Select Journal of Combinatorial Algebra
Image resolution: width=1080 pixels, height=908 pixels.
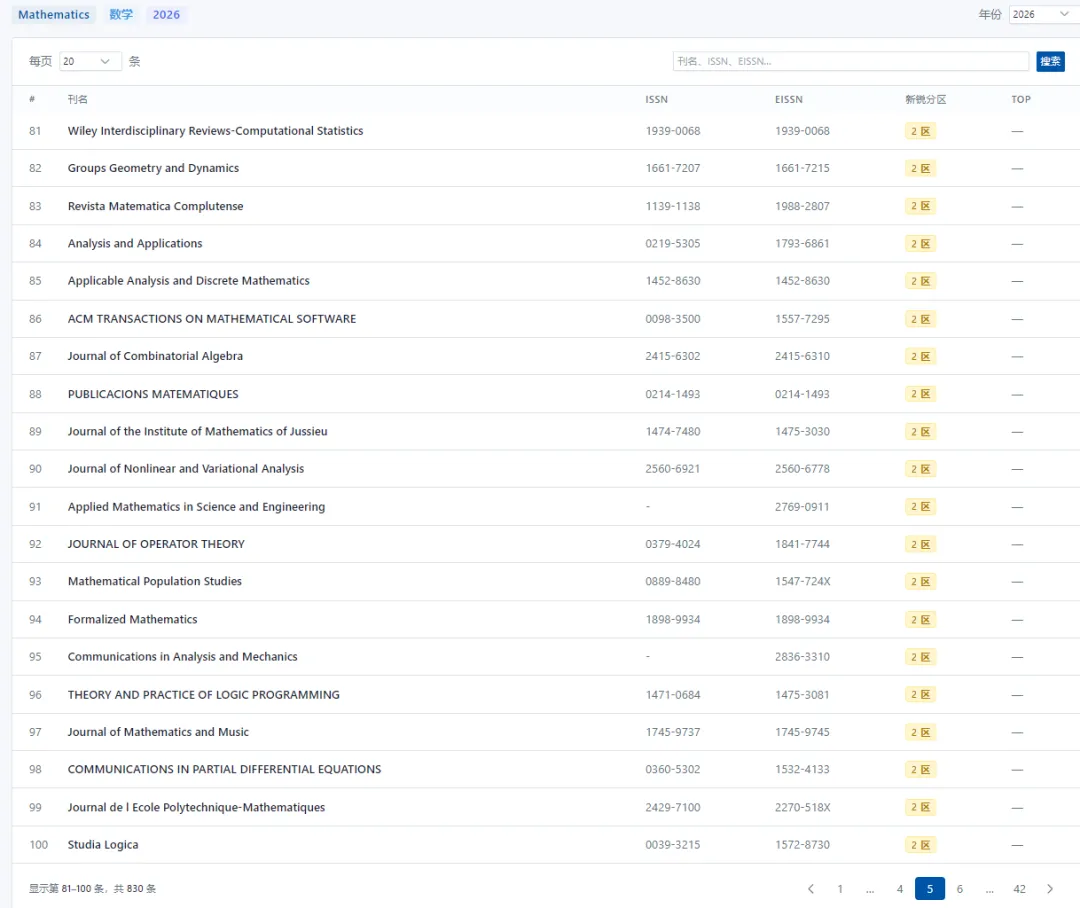coord(156,356)
